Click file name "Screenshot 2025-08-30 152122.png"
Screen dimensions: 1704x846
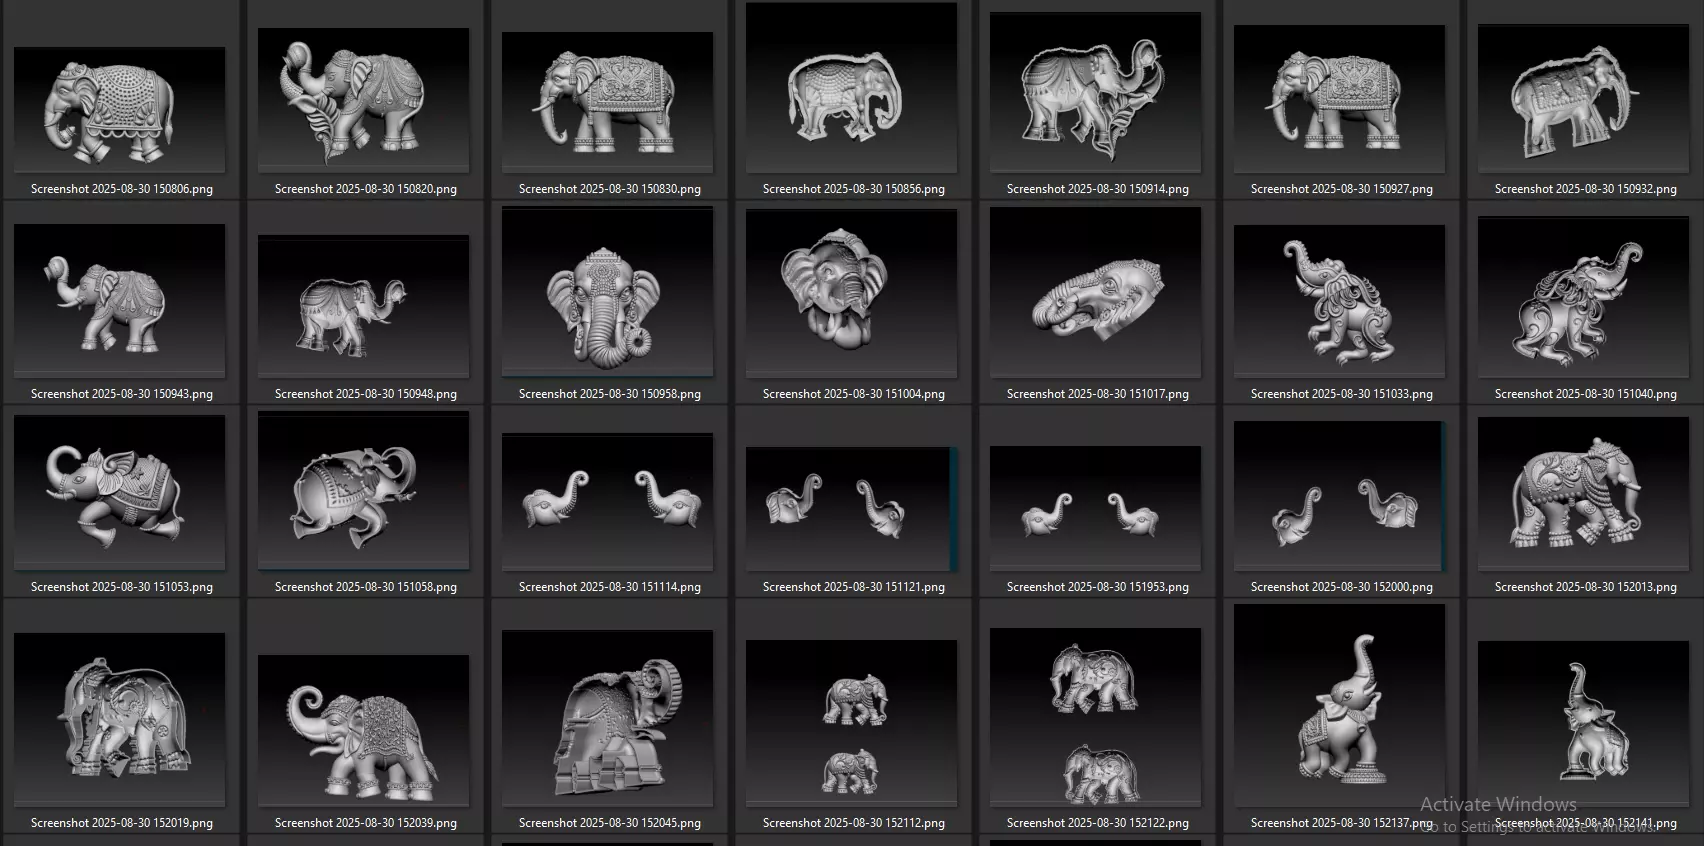(x=1098, y=823)
